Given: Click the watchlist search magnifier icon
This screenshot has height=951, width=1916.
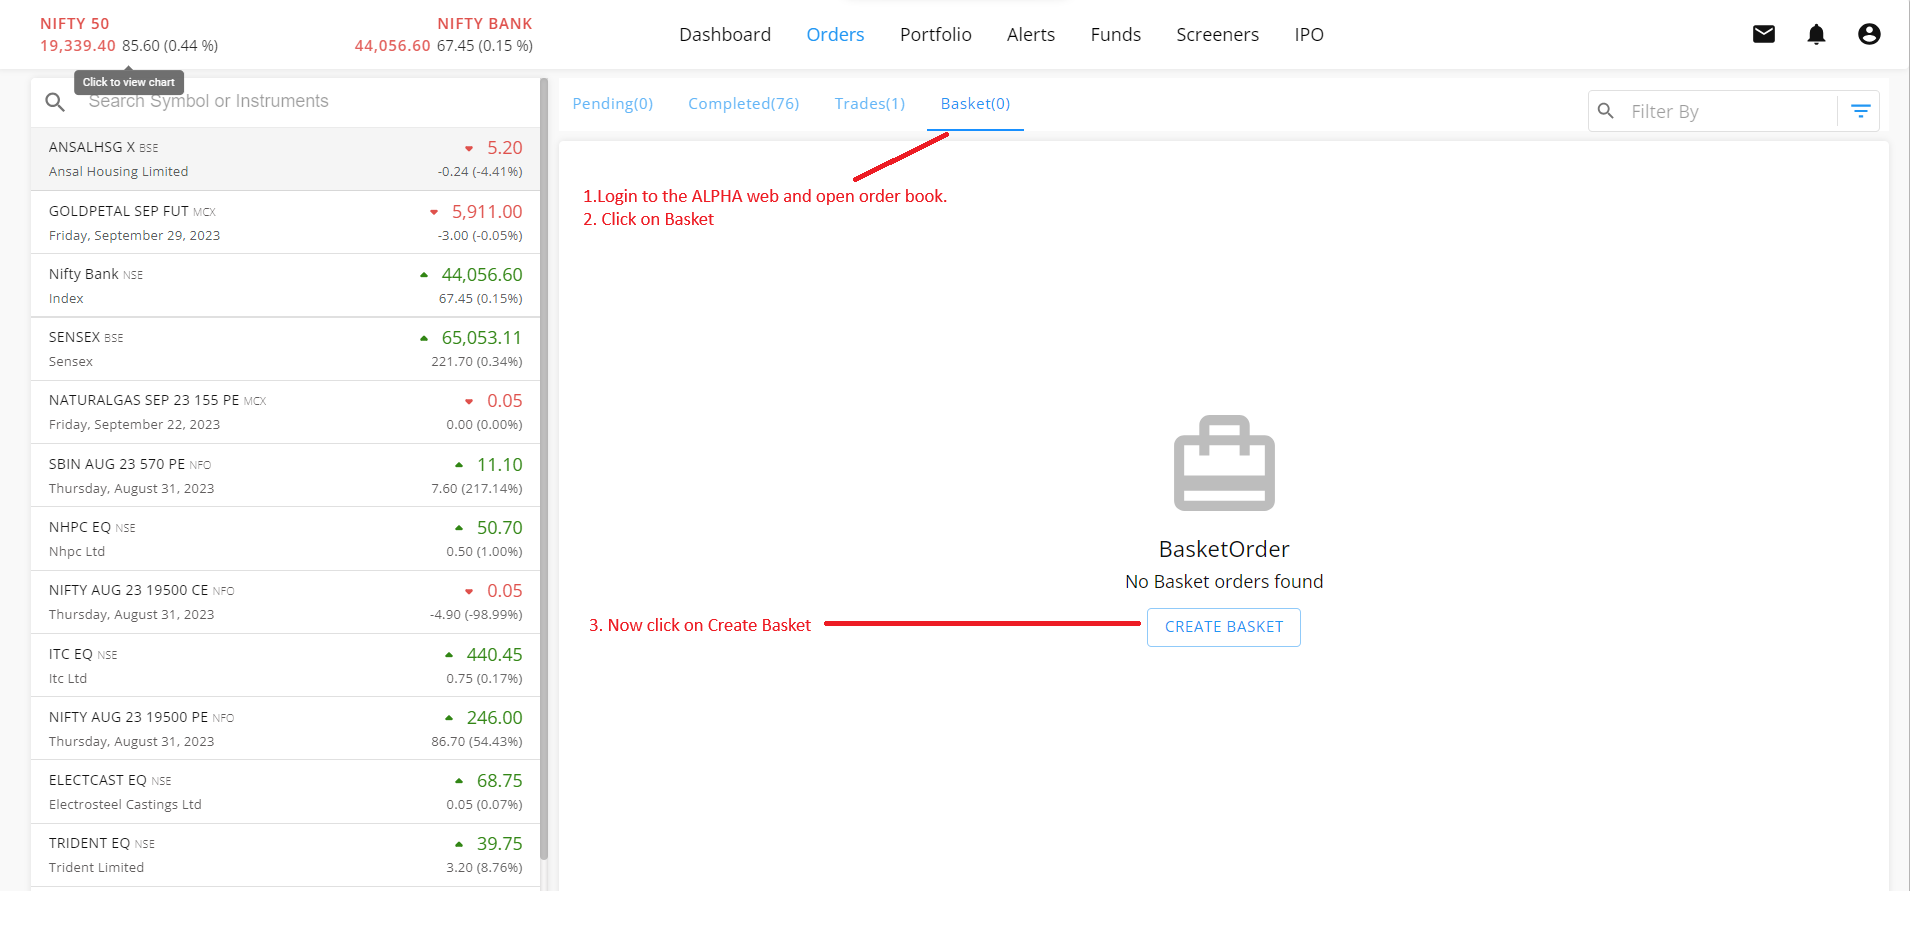Looking at the screenshot, I should (x=55, y=102).
